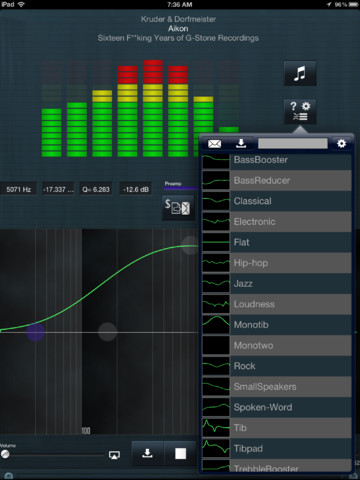The width and height of the screenshot is (360, 480).
Task: Select the purple EQ band control point
Action: (35, 332)
